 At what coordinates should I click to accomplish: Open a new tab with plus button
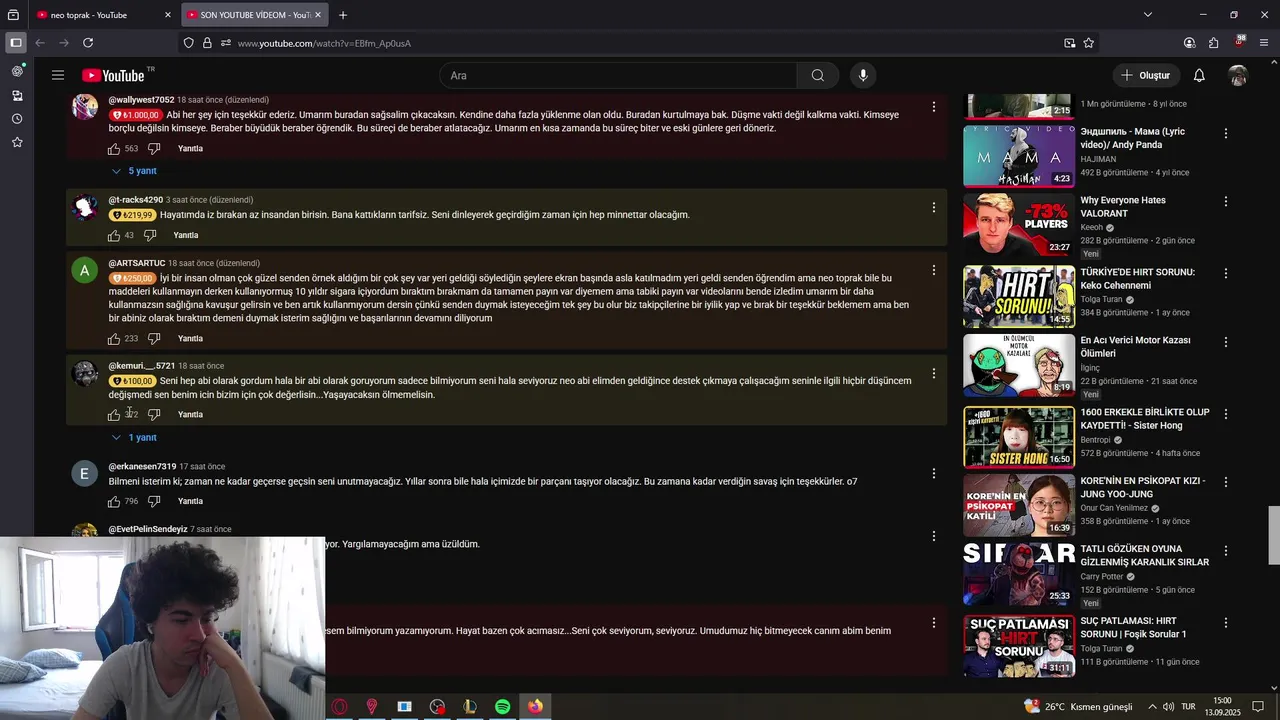click(x=343, y=15)
